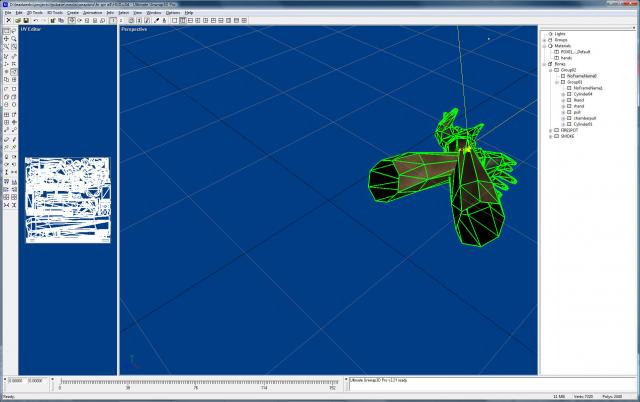
Task: Click the New file icon in toolbar
Action: point(7,20)
